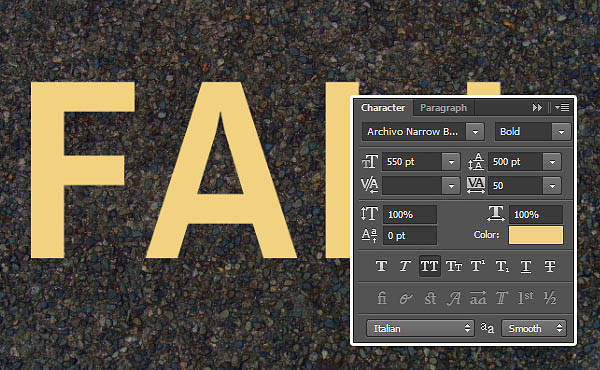Apply Subscript text style

click(x=502, y=266)
